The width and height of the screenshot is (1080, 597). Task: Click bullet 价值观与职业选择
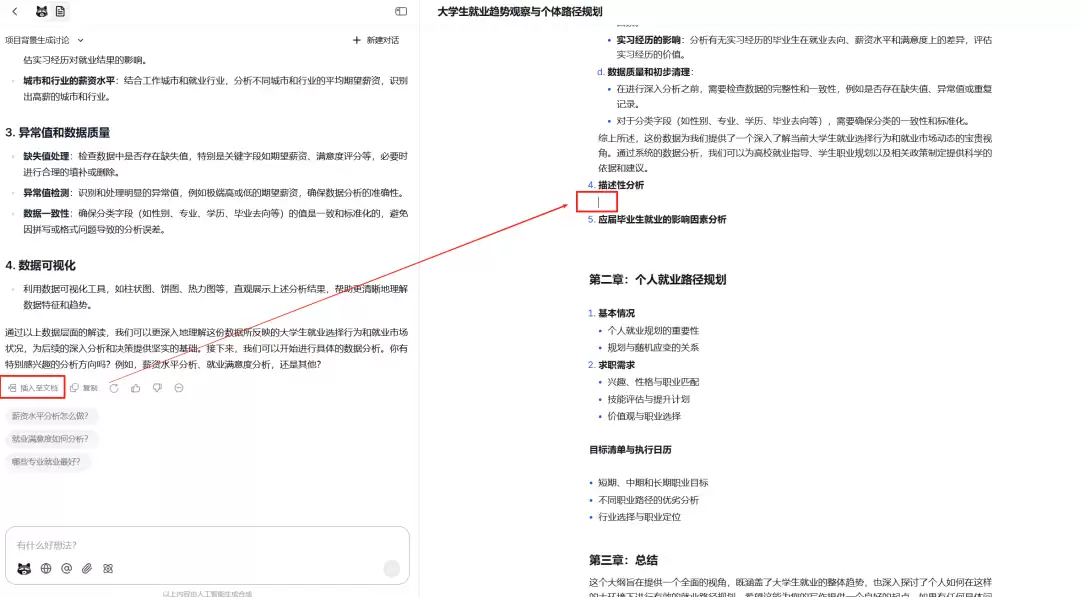[644, 417]
